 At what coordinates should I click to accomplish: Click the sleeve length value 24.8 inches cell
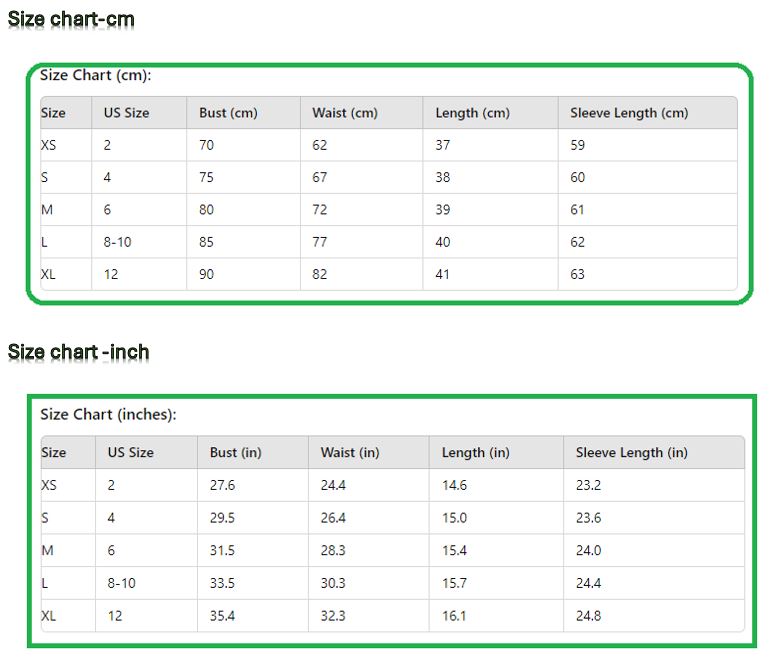tap(589, 616)
